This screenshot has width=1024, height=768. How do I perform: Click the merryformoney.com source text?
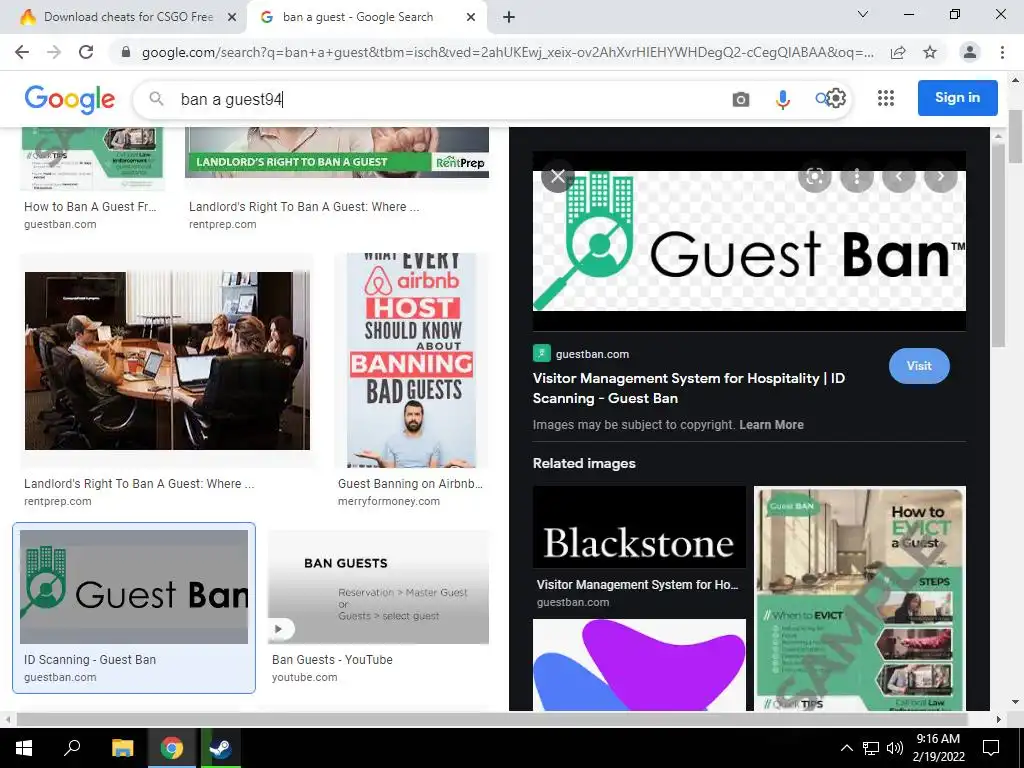pyautogui.click(x=389, y=501)
